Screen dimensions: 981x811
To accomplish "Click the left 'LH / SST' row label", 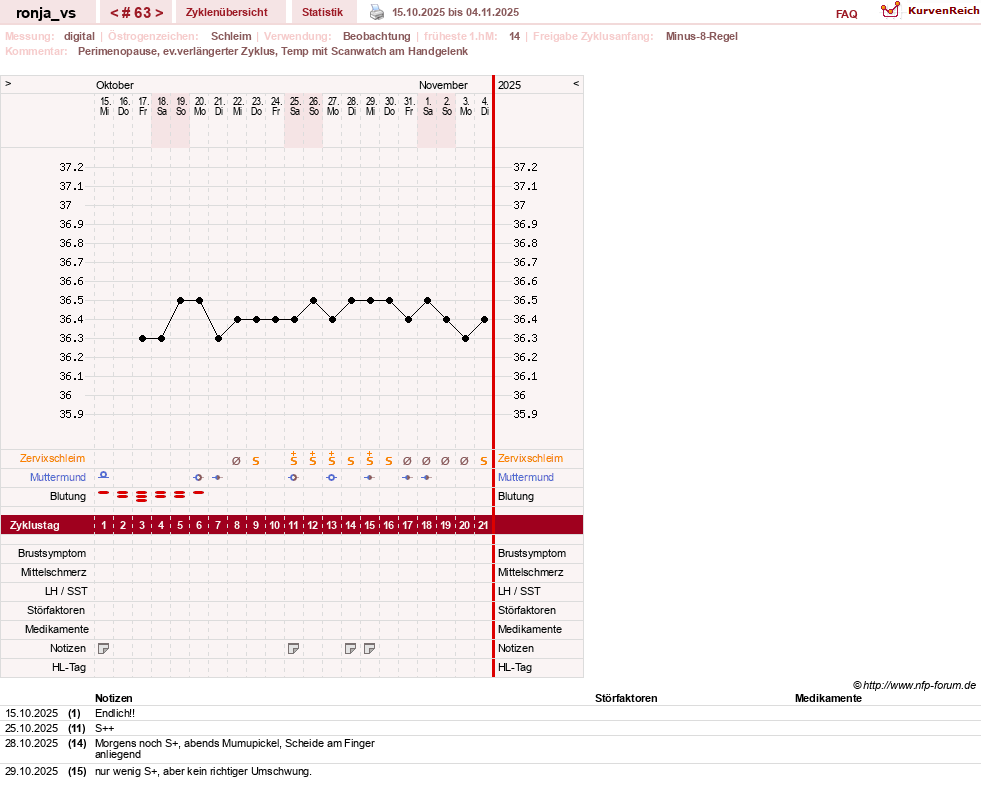I will pyautogui.click(x=66, y=591).
